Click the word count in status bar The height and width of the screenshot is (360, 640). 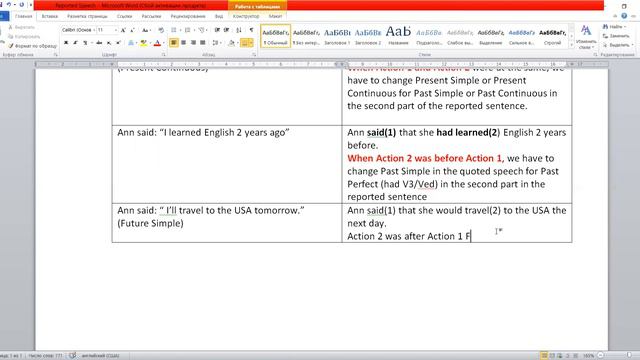pos(45,356)
